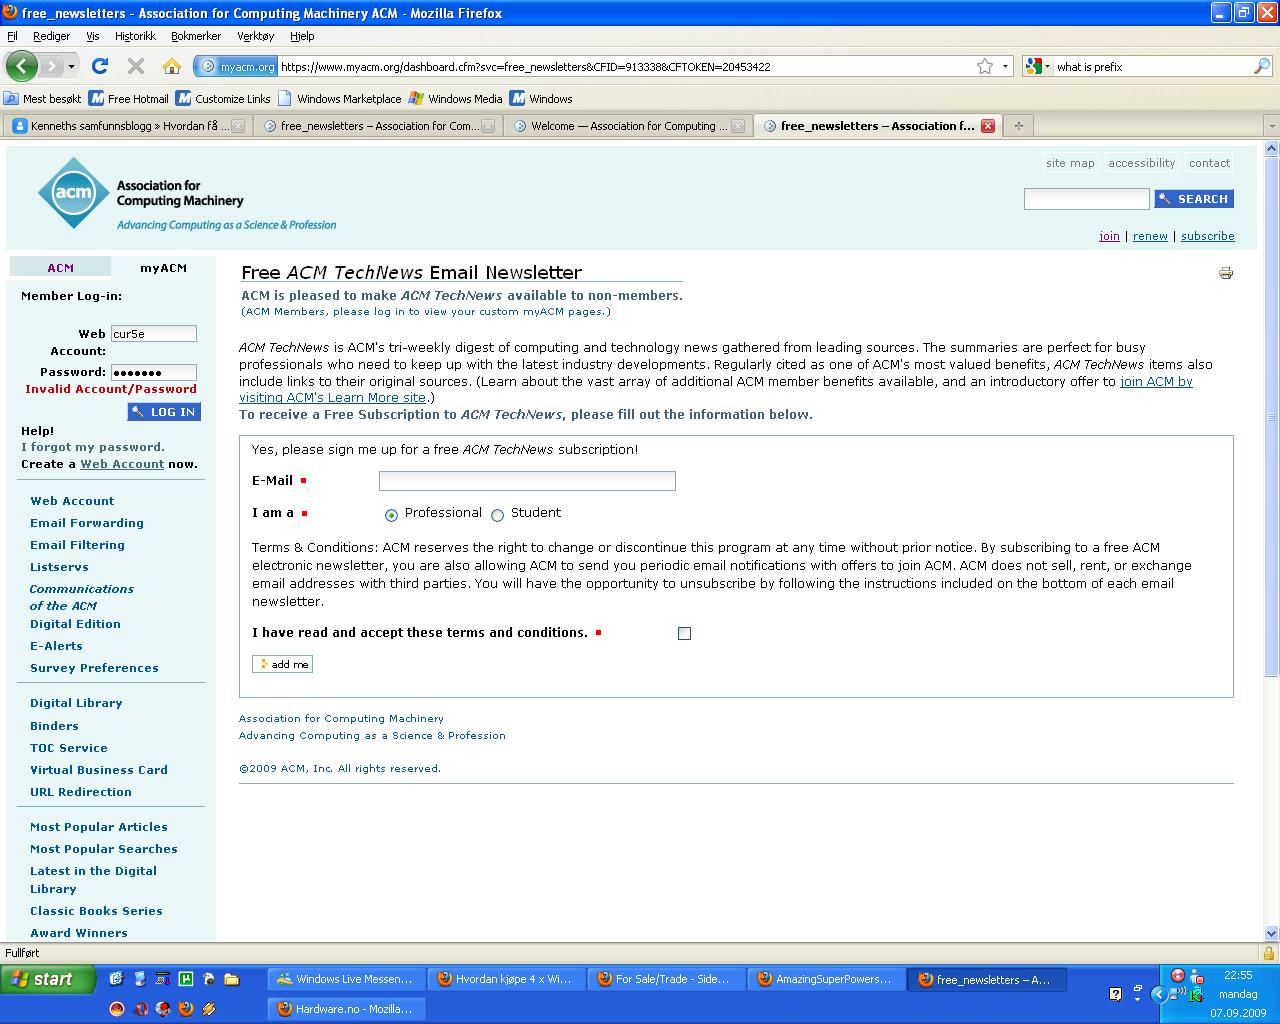Screen dimensions: 1280x1024
Task: Open the Mest besøkt bookmarks folder
Action: click(x=43, y=99)
